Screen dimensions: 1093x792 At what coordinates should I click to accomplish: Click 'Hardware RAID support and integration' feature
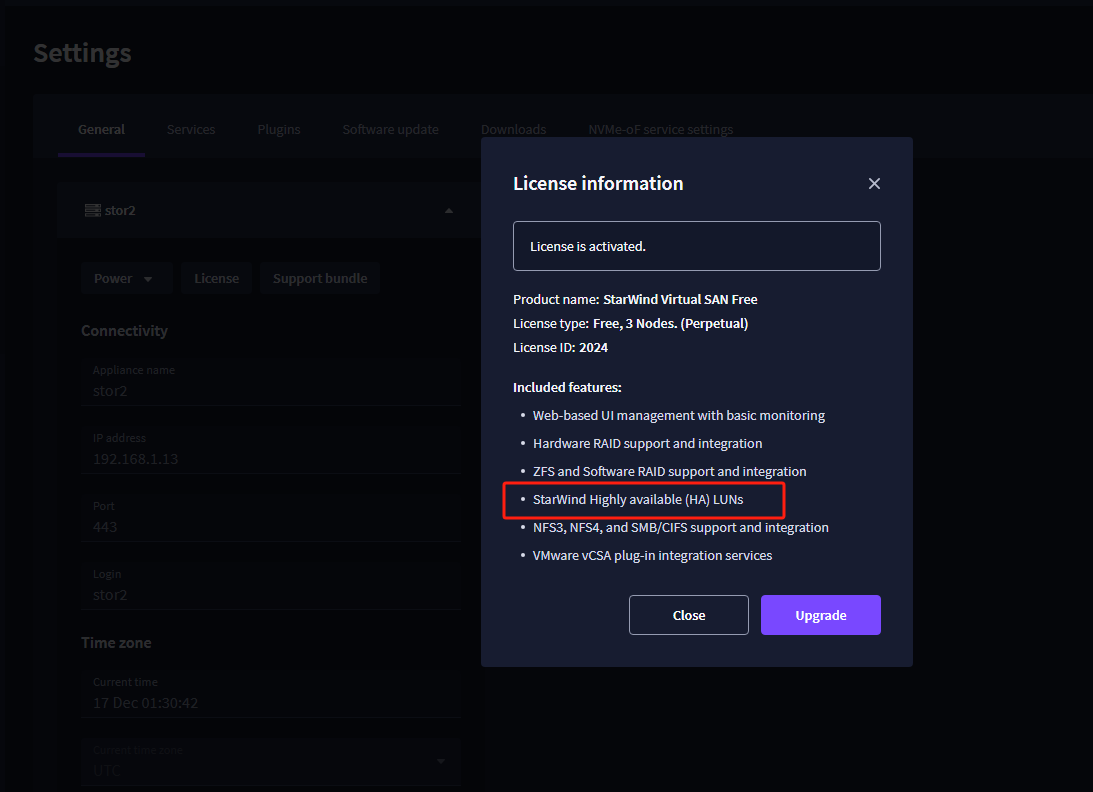647,443
